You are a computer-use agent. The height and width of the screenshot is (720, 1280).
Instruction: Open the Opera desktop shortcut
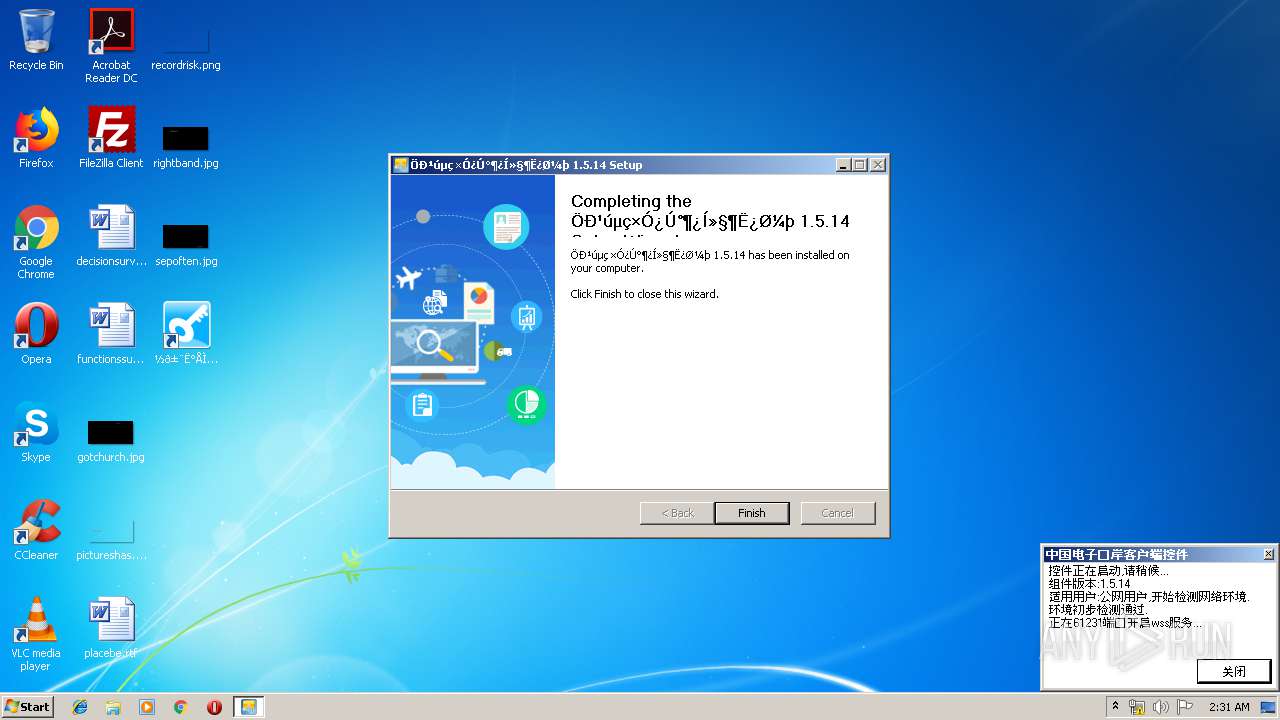click(36, 334)
